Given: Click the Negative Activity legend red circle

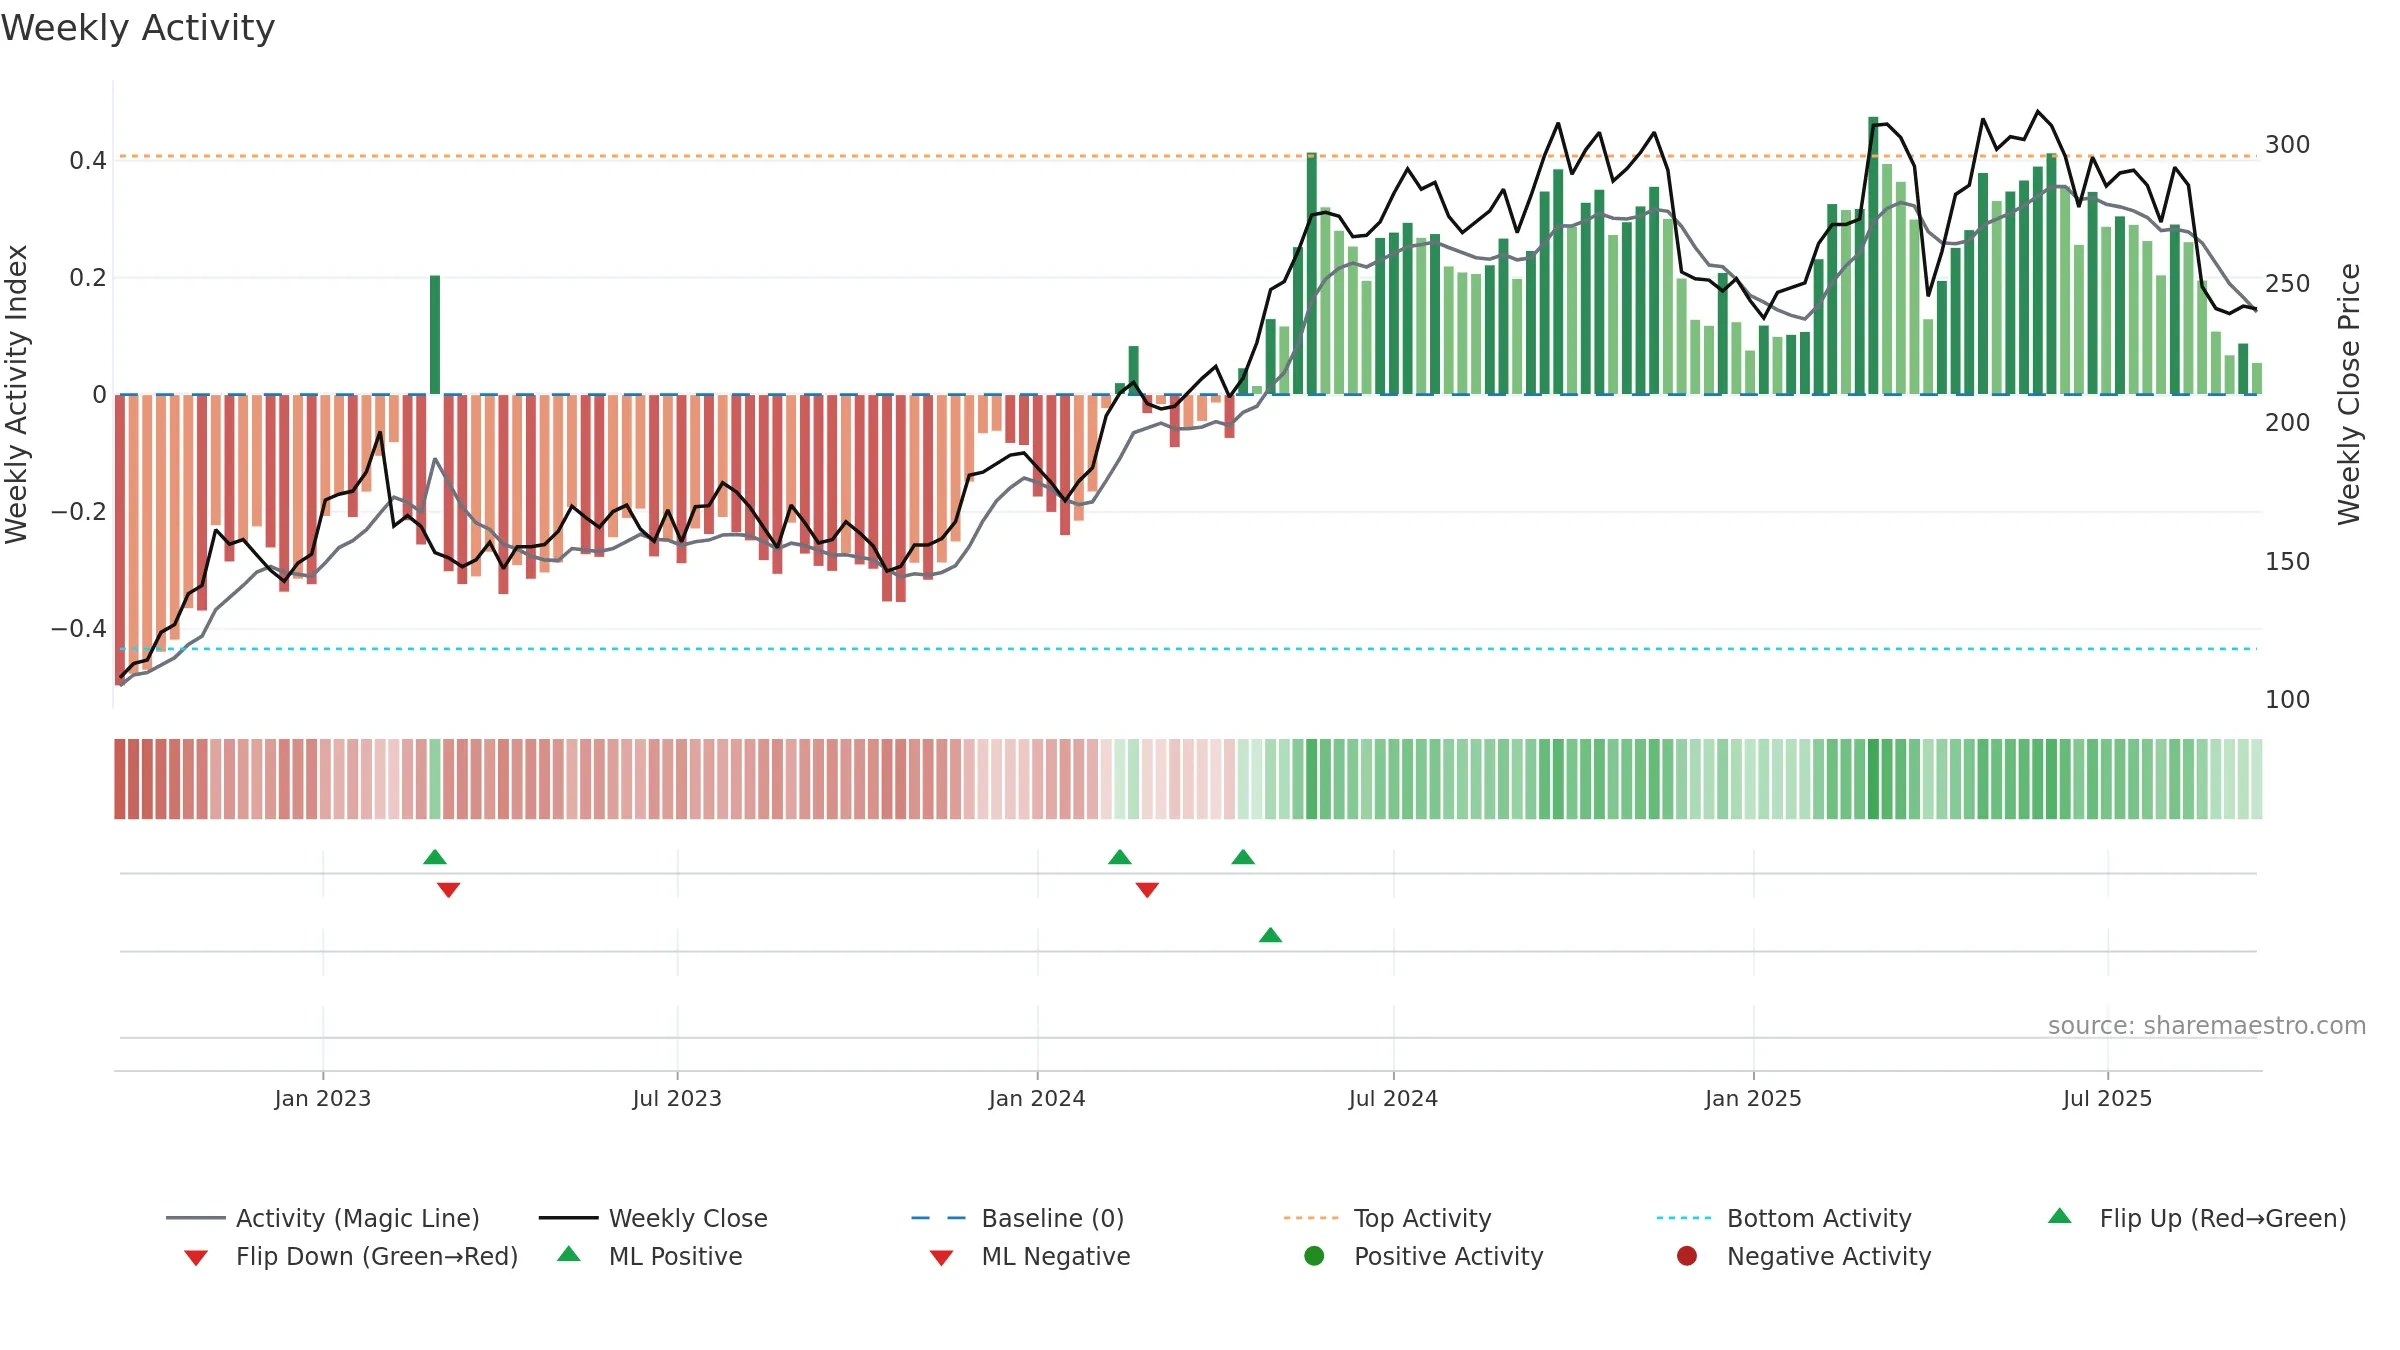Looking at the screenshot, I should click(1687, 1255).
